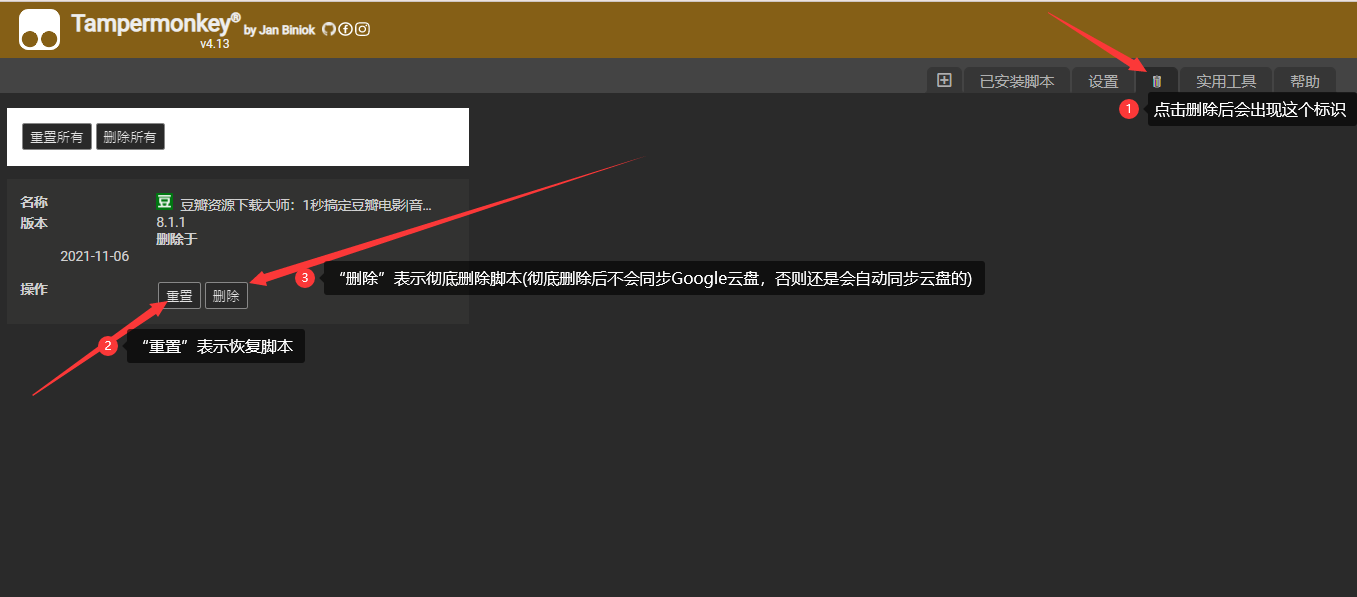Switch to the 设置 tab
This screenshot has width=1357, height=597.
click(1104, 82)
